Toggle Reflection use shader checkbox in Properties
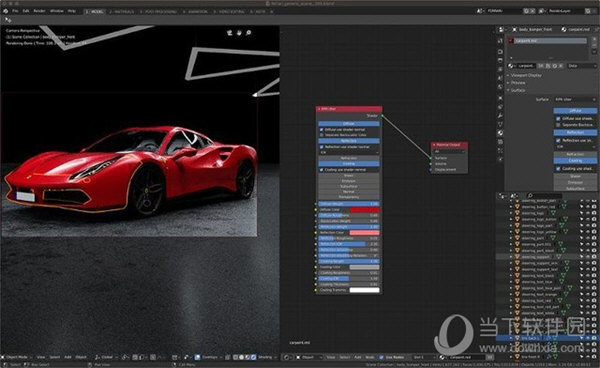Viewport: 600px width, 368px height. pyautogui.click(x=558, y=140)
